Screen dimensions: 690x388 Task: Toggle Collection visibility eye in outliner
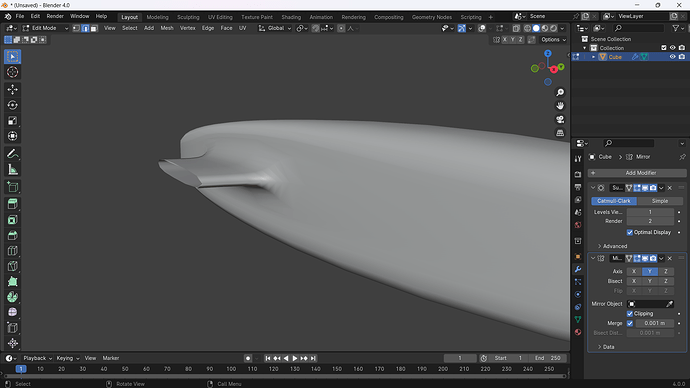[x=672, y=48]
